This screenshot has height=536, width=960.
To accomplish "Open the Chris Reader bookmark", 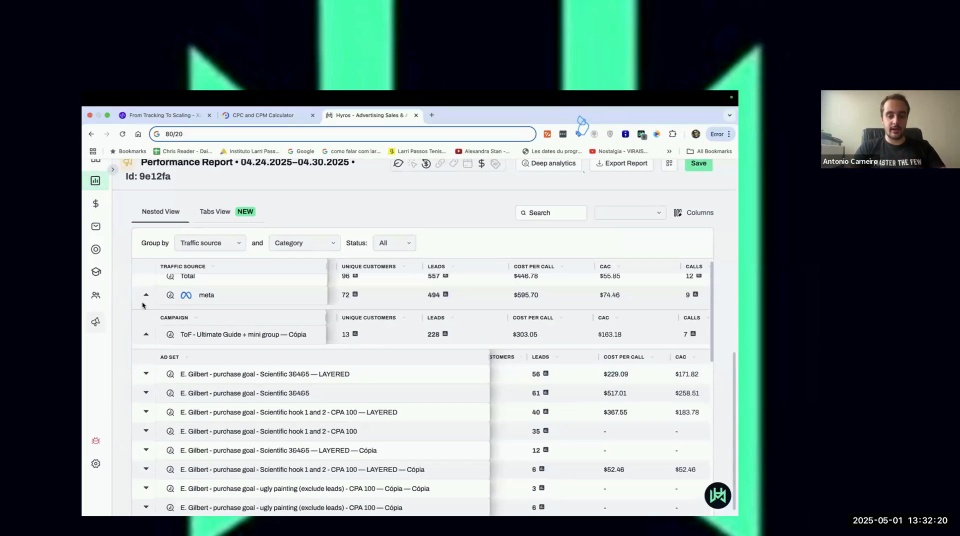I will click(x=183, y=151).
